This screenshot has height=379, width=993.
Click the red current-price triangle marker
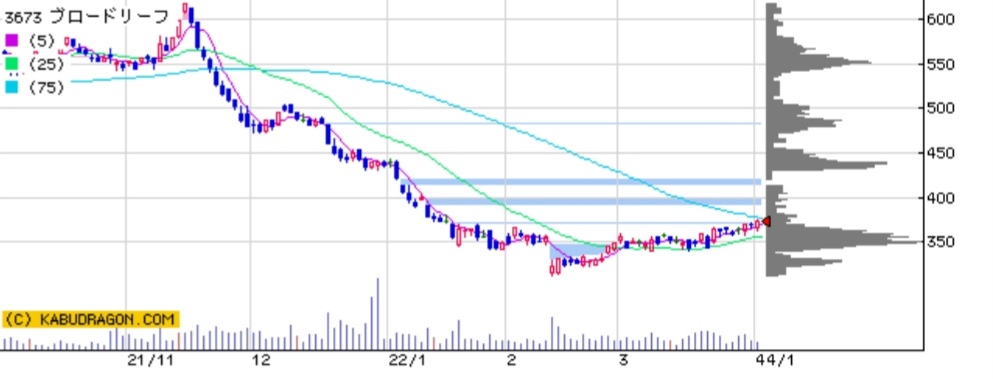(x=766, y=221)
